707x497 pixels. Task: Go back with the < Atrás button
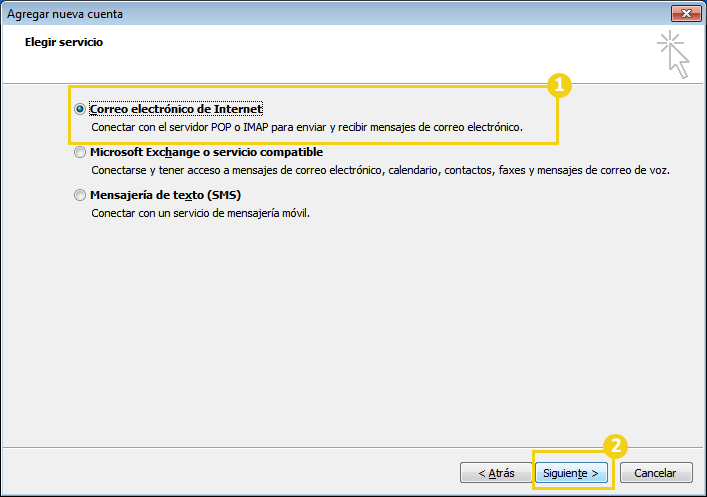pos(496,473)
